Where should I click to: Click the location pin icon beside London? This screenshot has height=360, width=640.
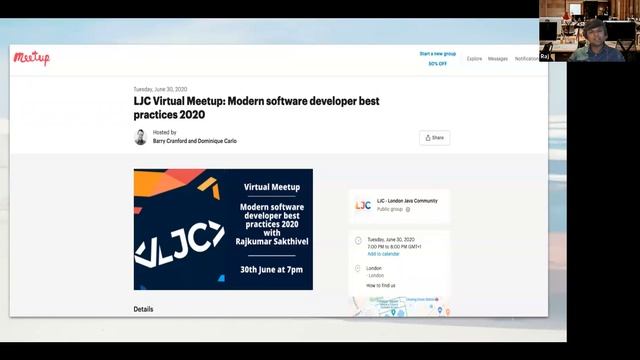pyautogui.click(x=358, y=268)
